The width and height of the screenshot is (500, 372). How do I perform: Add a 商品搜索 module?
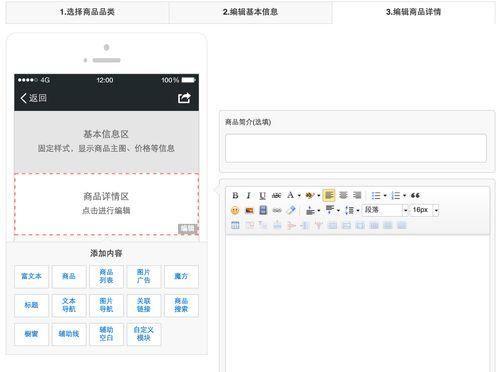click(181, 305)
